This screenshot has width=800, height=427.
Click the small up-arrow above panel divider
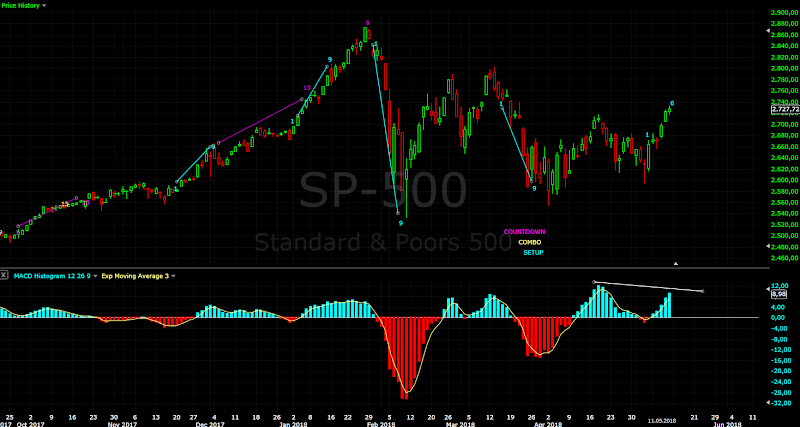pyautogui.click(x=676, y=264)
